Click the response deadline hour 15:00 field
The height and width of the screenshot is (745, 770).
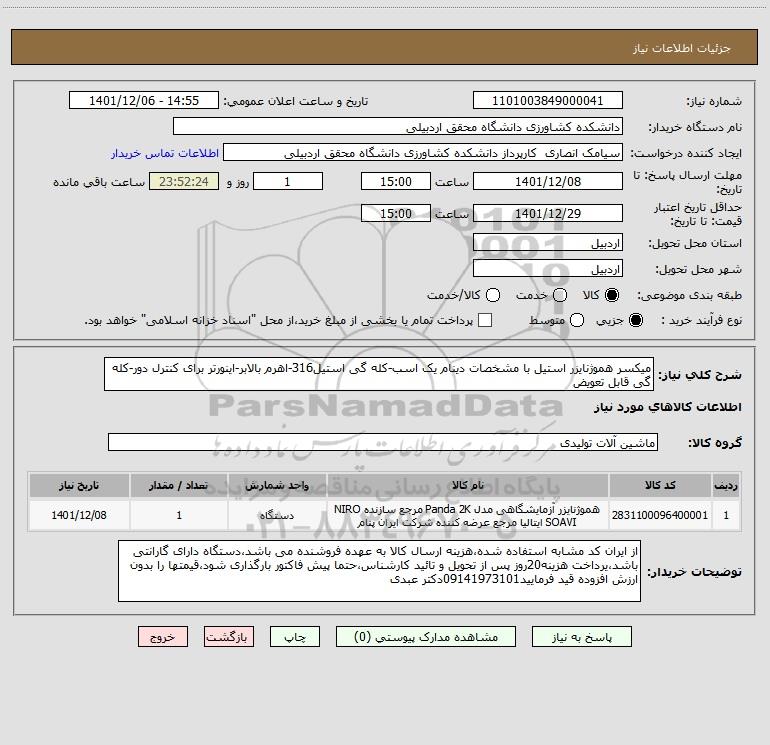(x=396, y=181)
